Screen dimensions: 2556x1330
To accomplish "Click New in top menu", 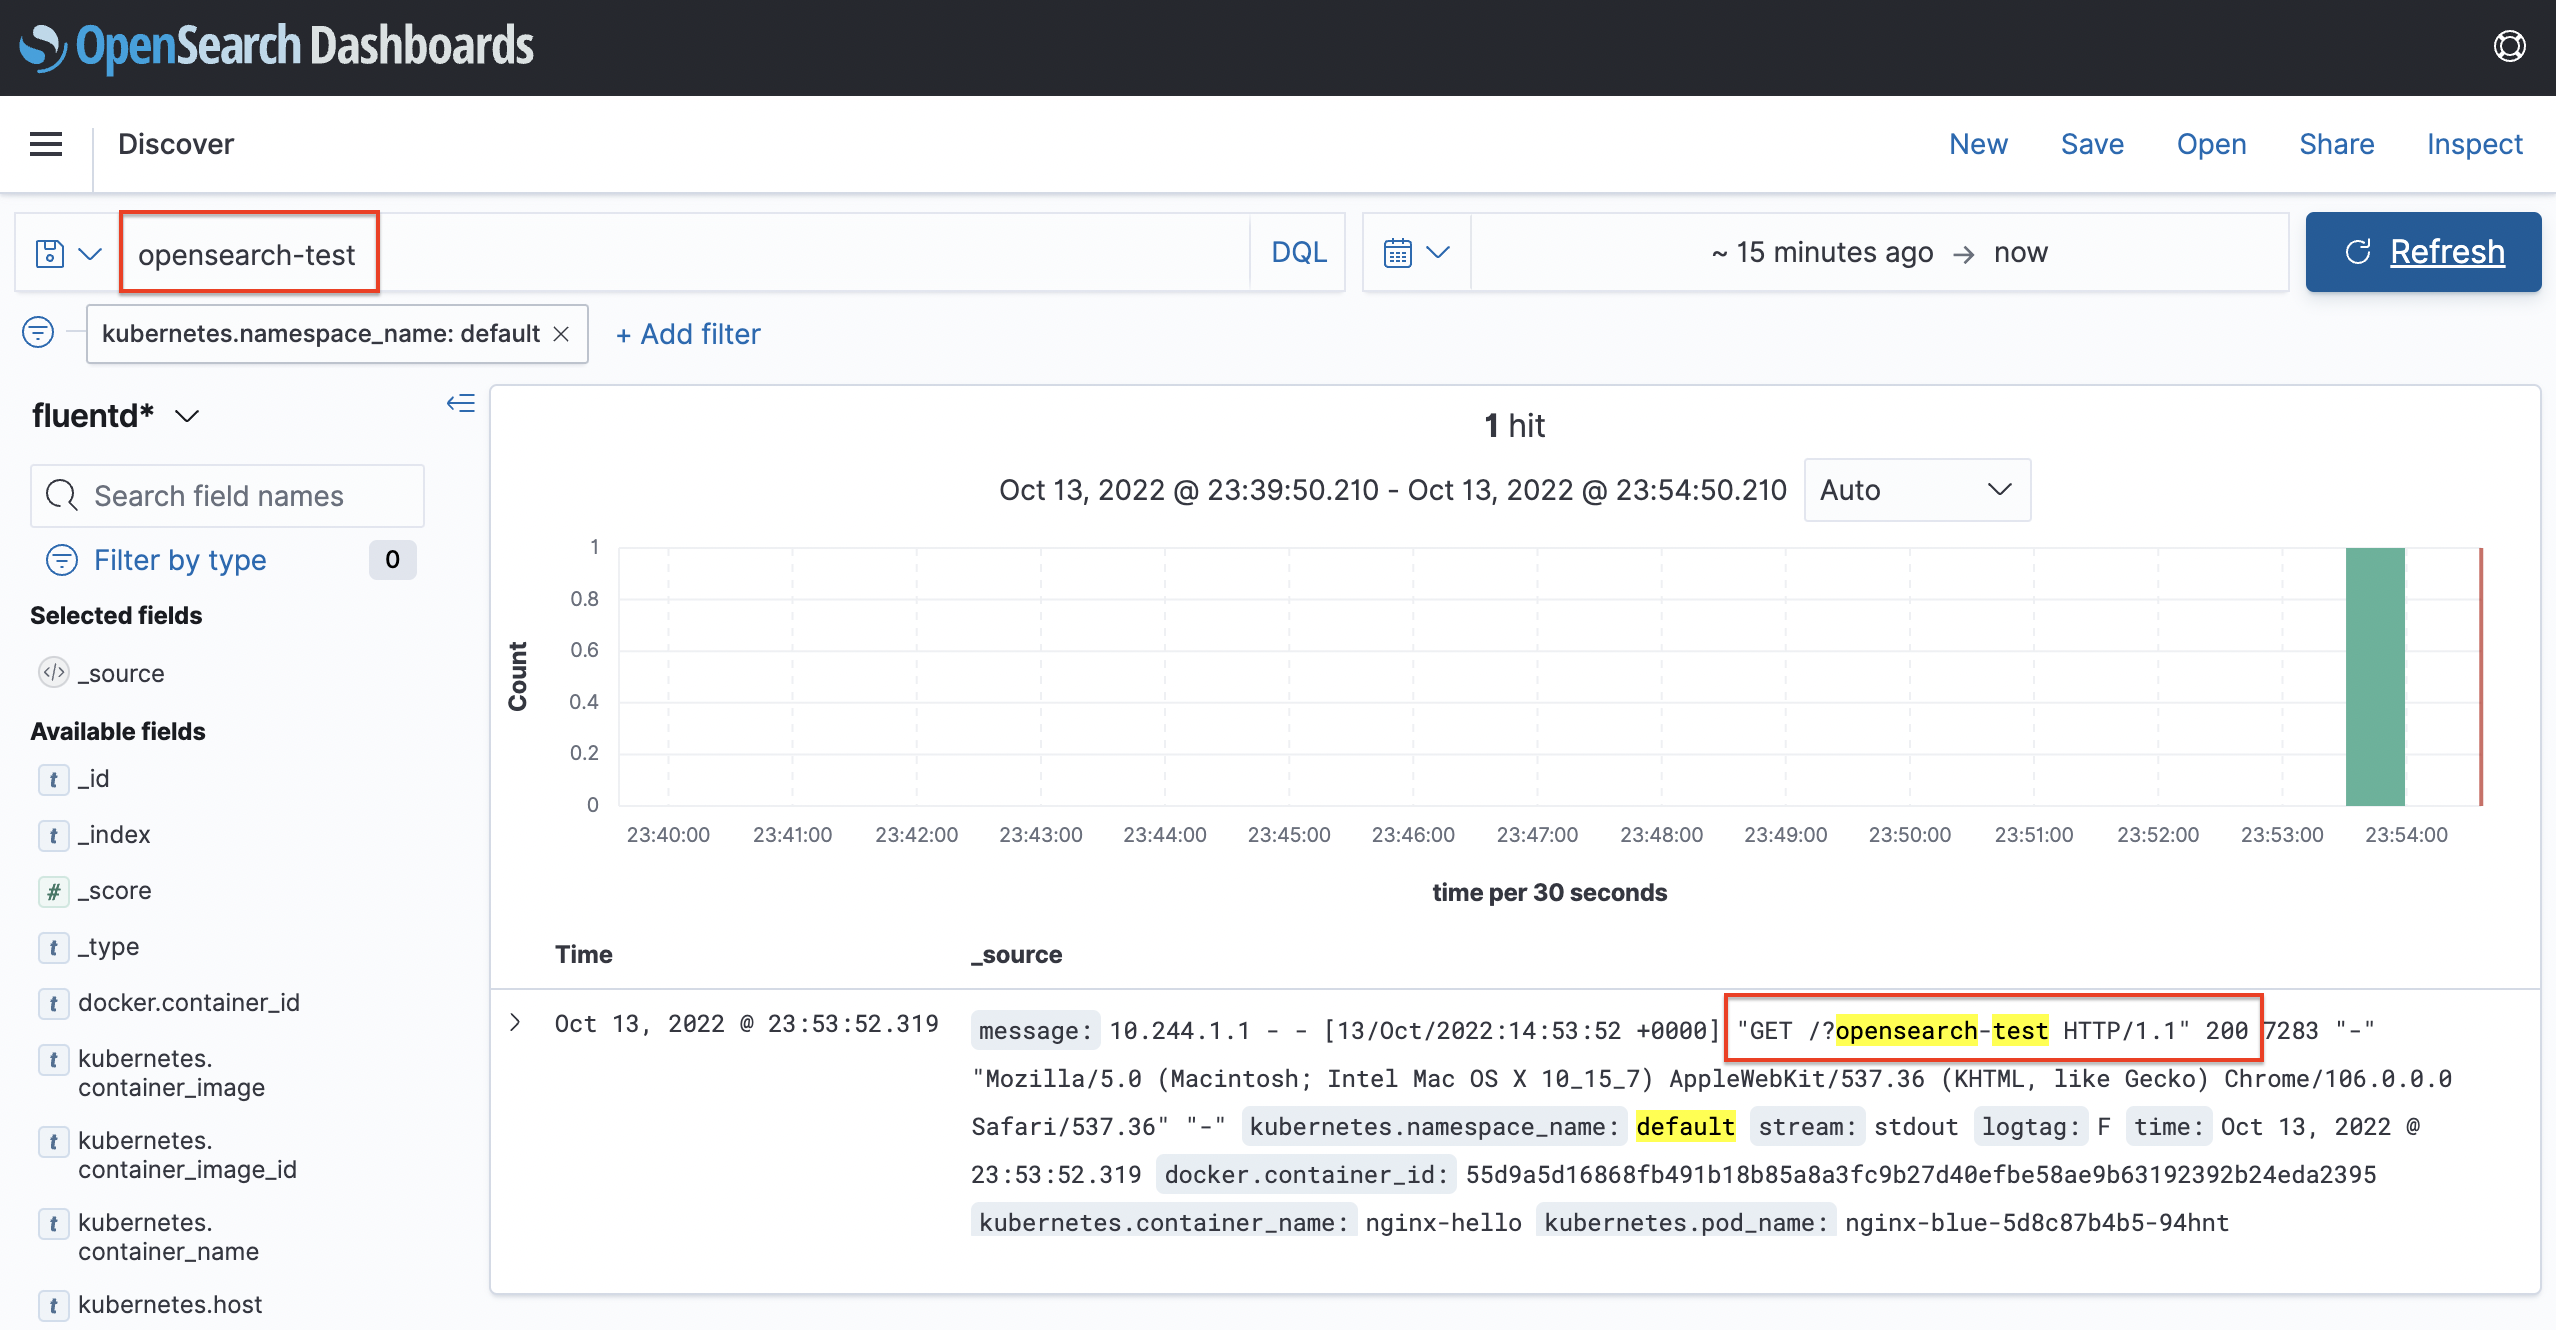I will [x=1978, y=144].
